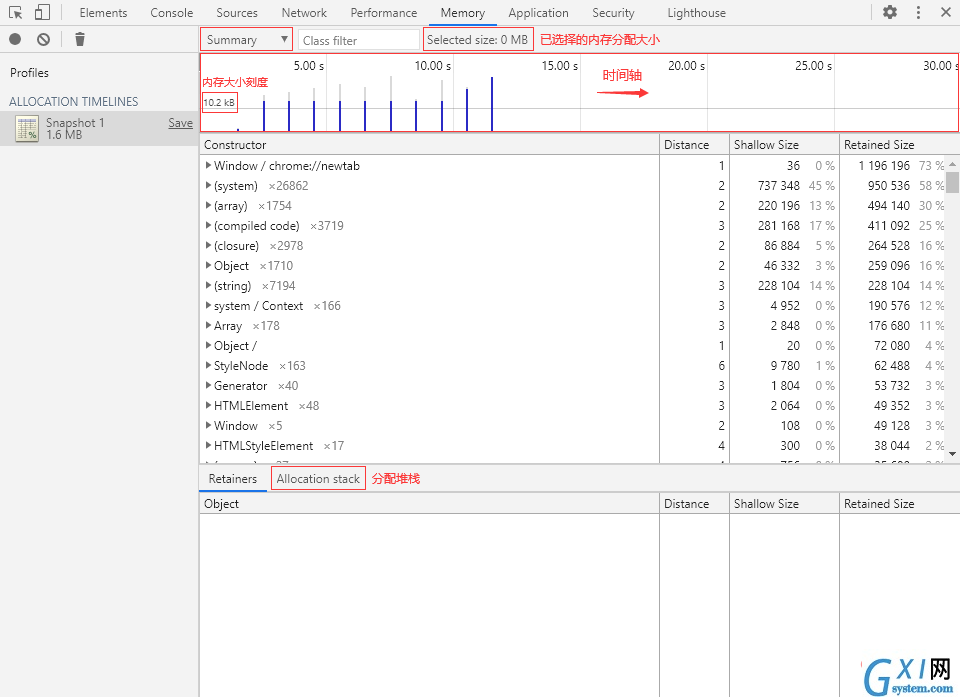Expand the Generator ×40 row
The height and width of the screenshot is (697, 960).
pos(208,386)
